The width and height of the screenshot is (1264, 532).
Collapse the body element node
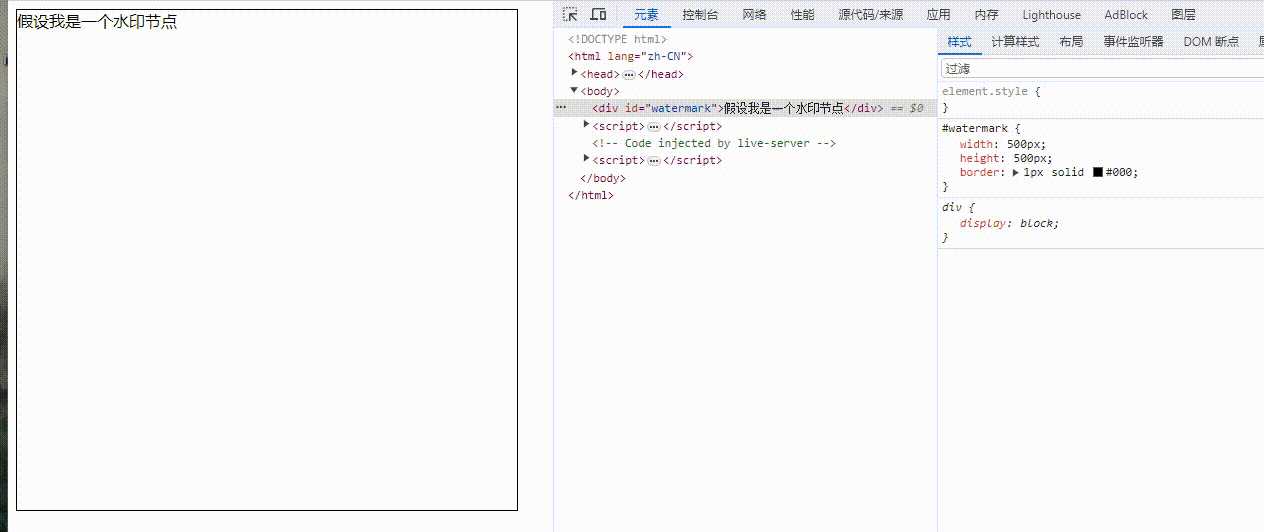click(574, 90)
